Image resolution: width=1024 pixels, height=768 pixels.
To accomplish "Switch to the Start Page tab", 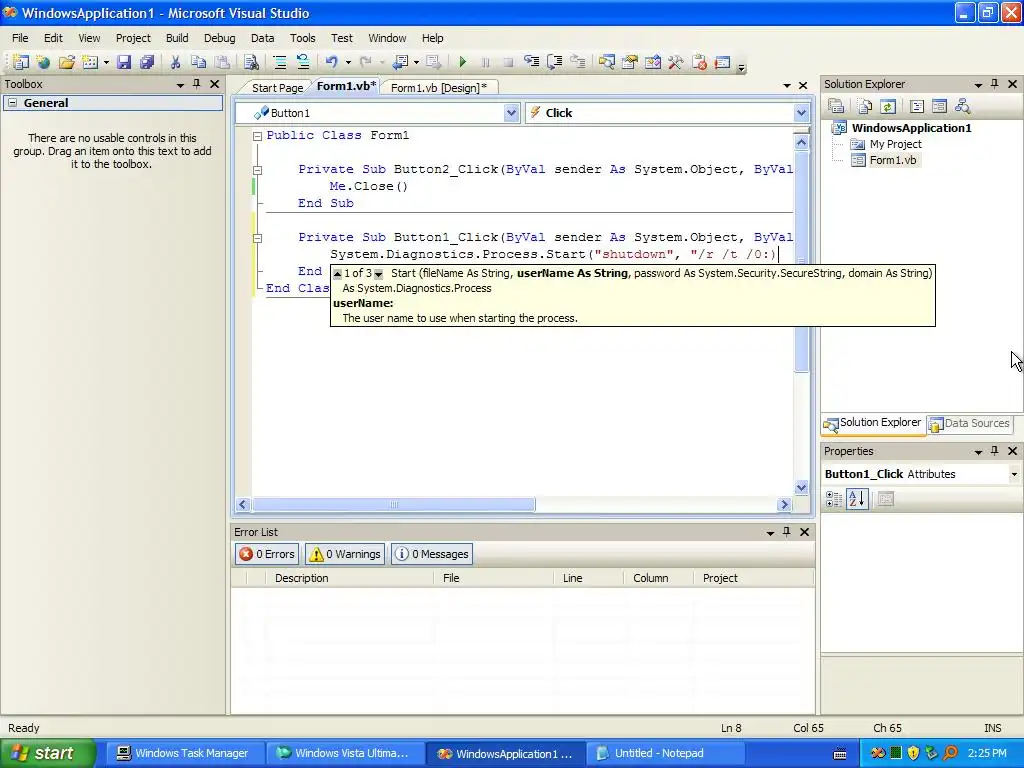I will coord(277,88).
